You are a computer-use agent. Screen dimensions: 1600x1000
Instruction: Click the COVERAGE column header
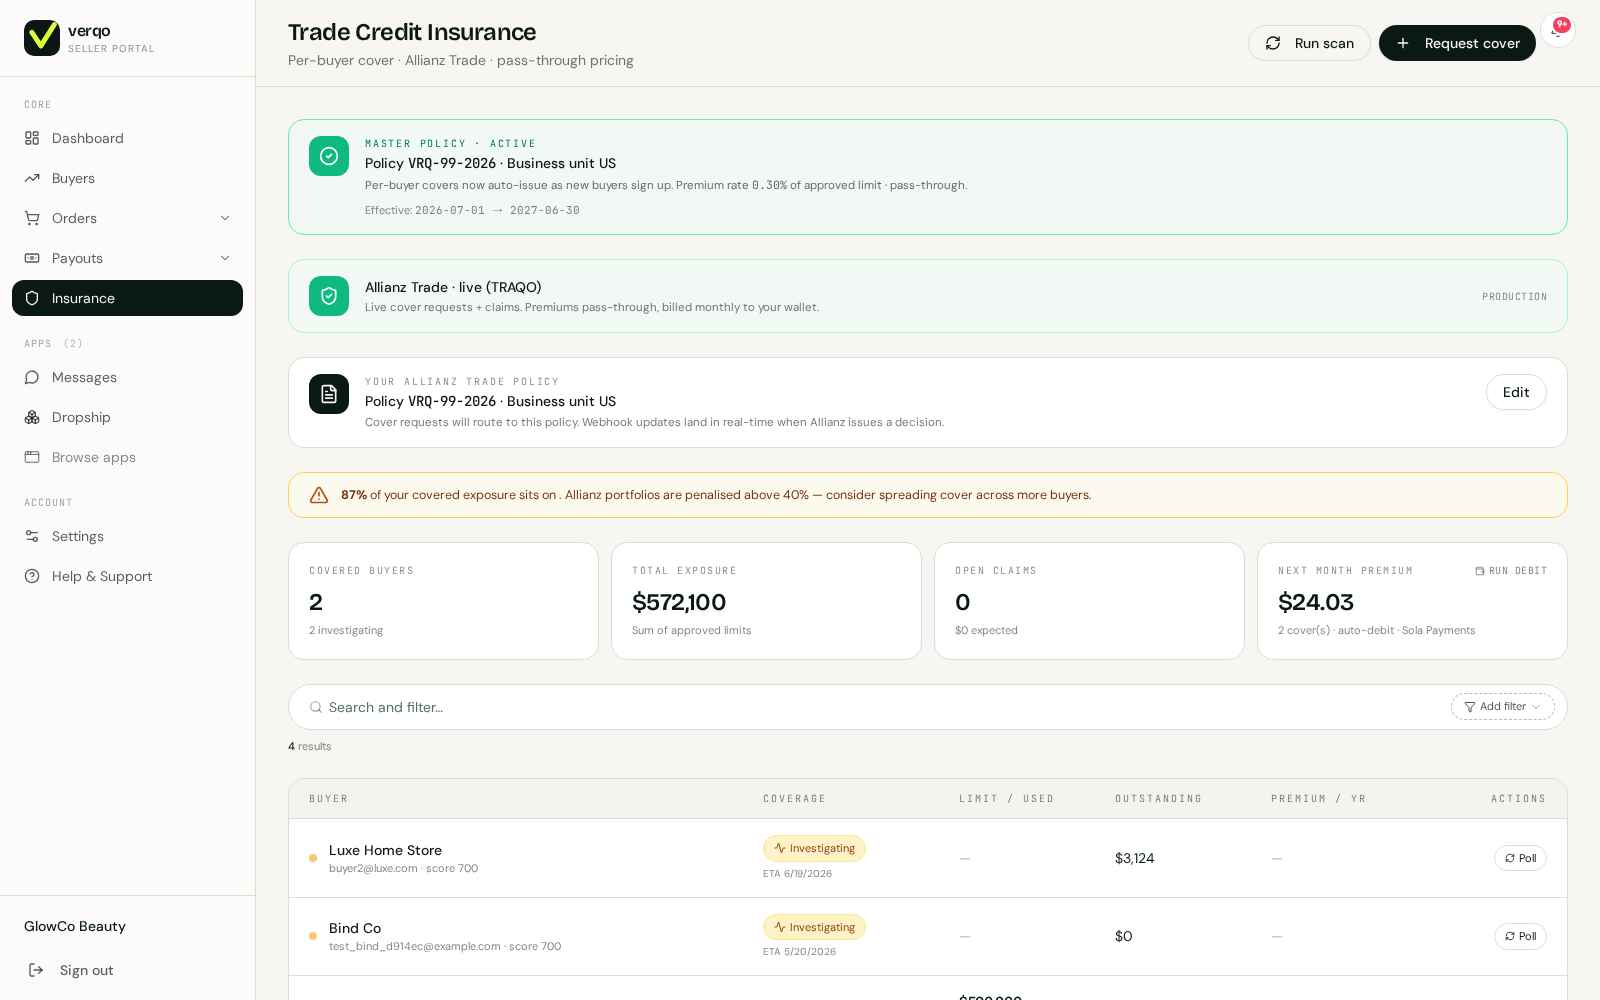794,799
